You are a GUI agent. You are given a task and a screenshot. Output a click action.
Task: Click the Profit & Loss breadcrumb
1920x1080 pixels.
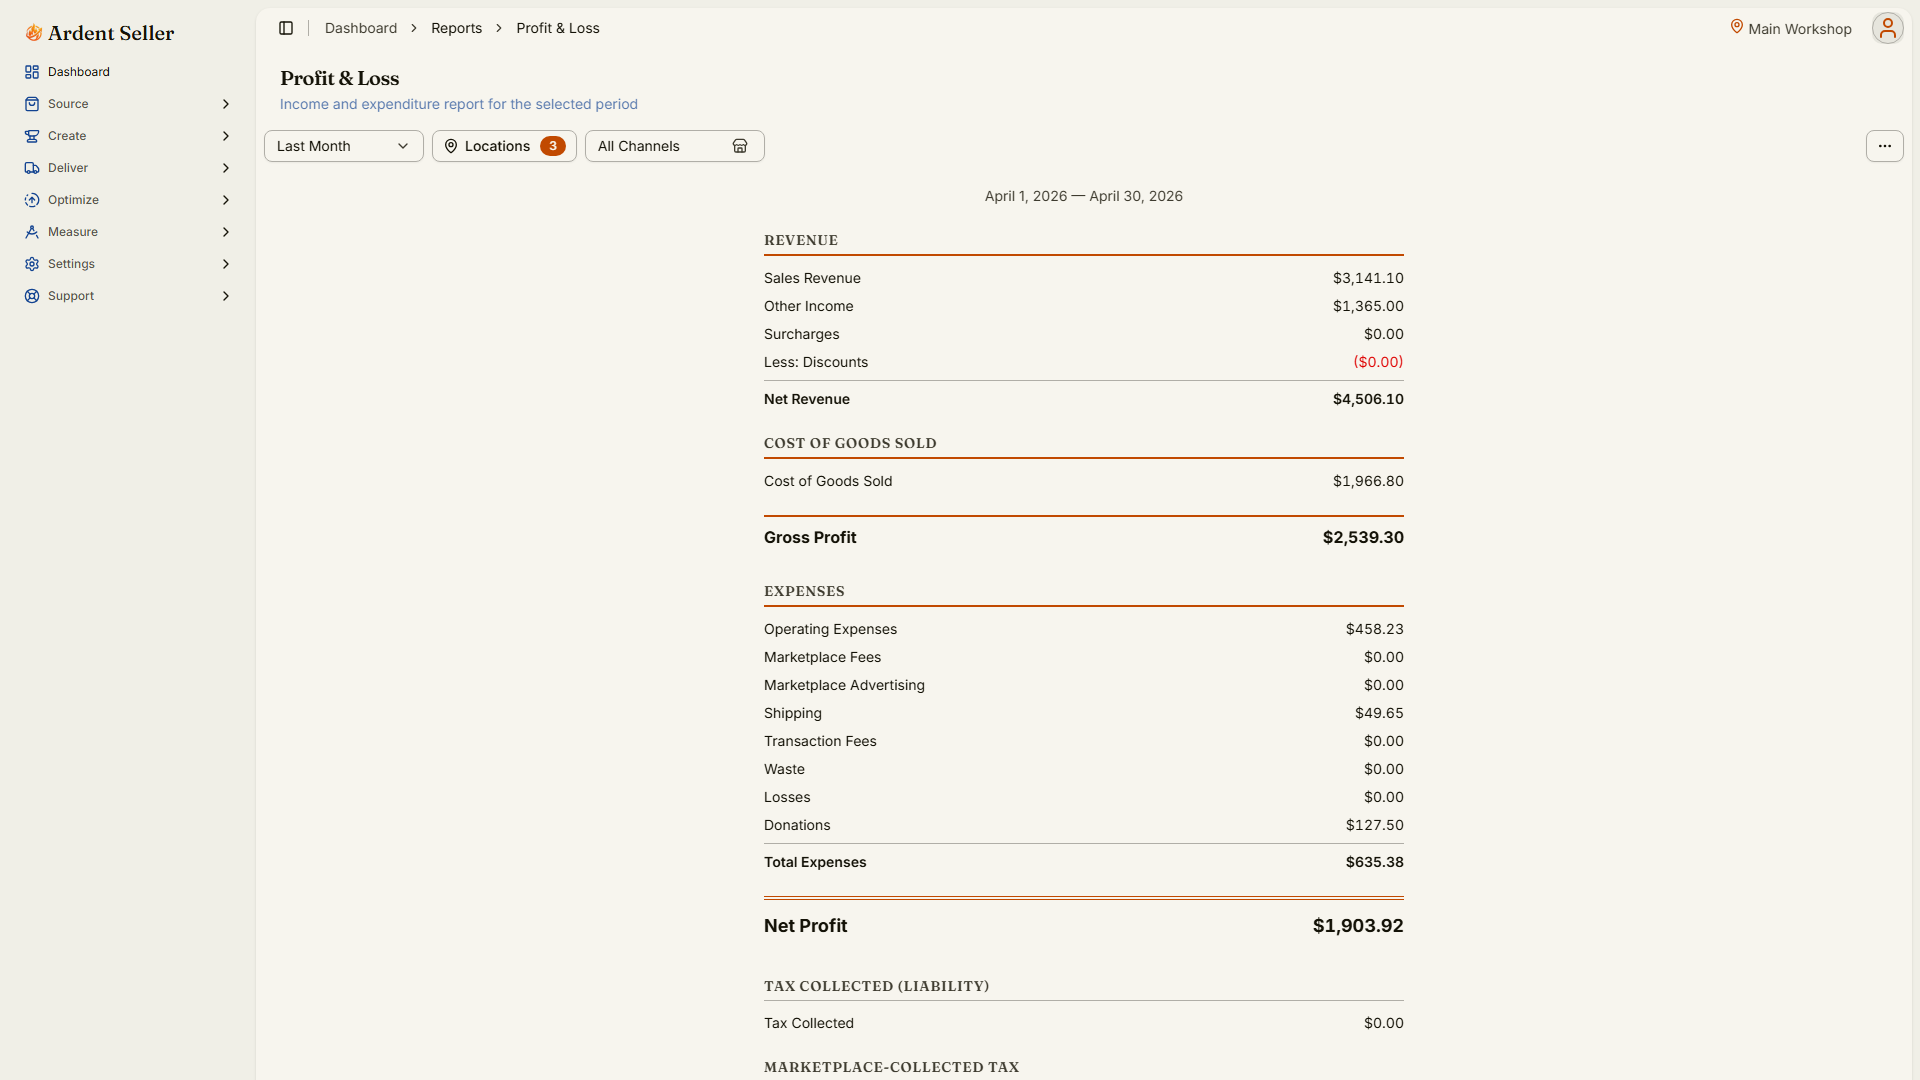557,28
